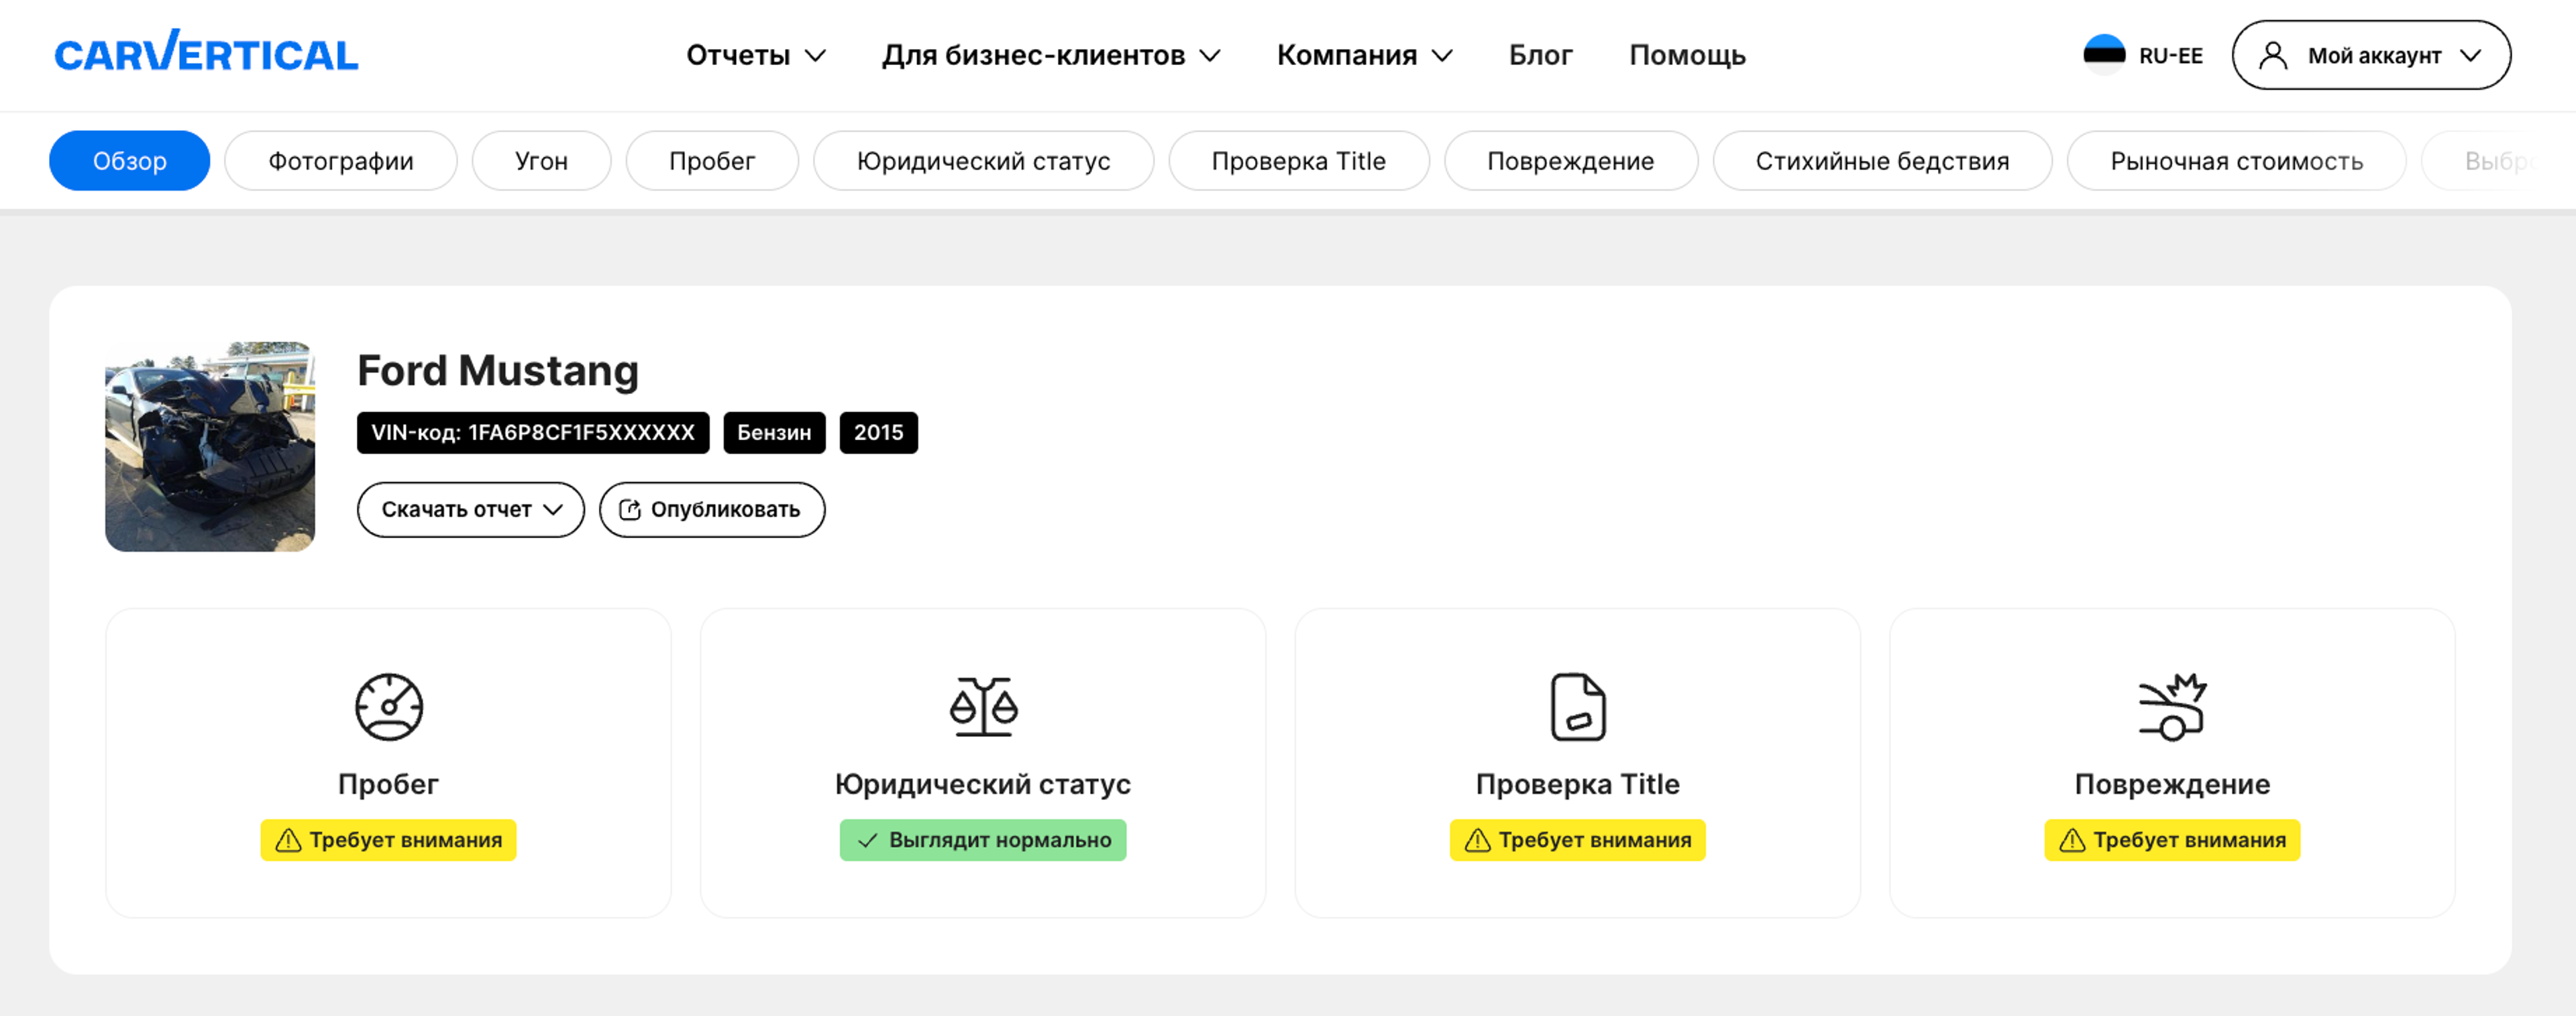The image size is (2576, 1016).
Task: Click the Бензин fuel badge
Action: [x=774, y=433]
